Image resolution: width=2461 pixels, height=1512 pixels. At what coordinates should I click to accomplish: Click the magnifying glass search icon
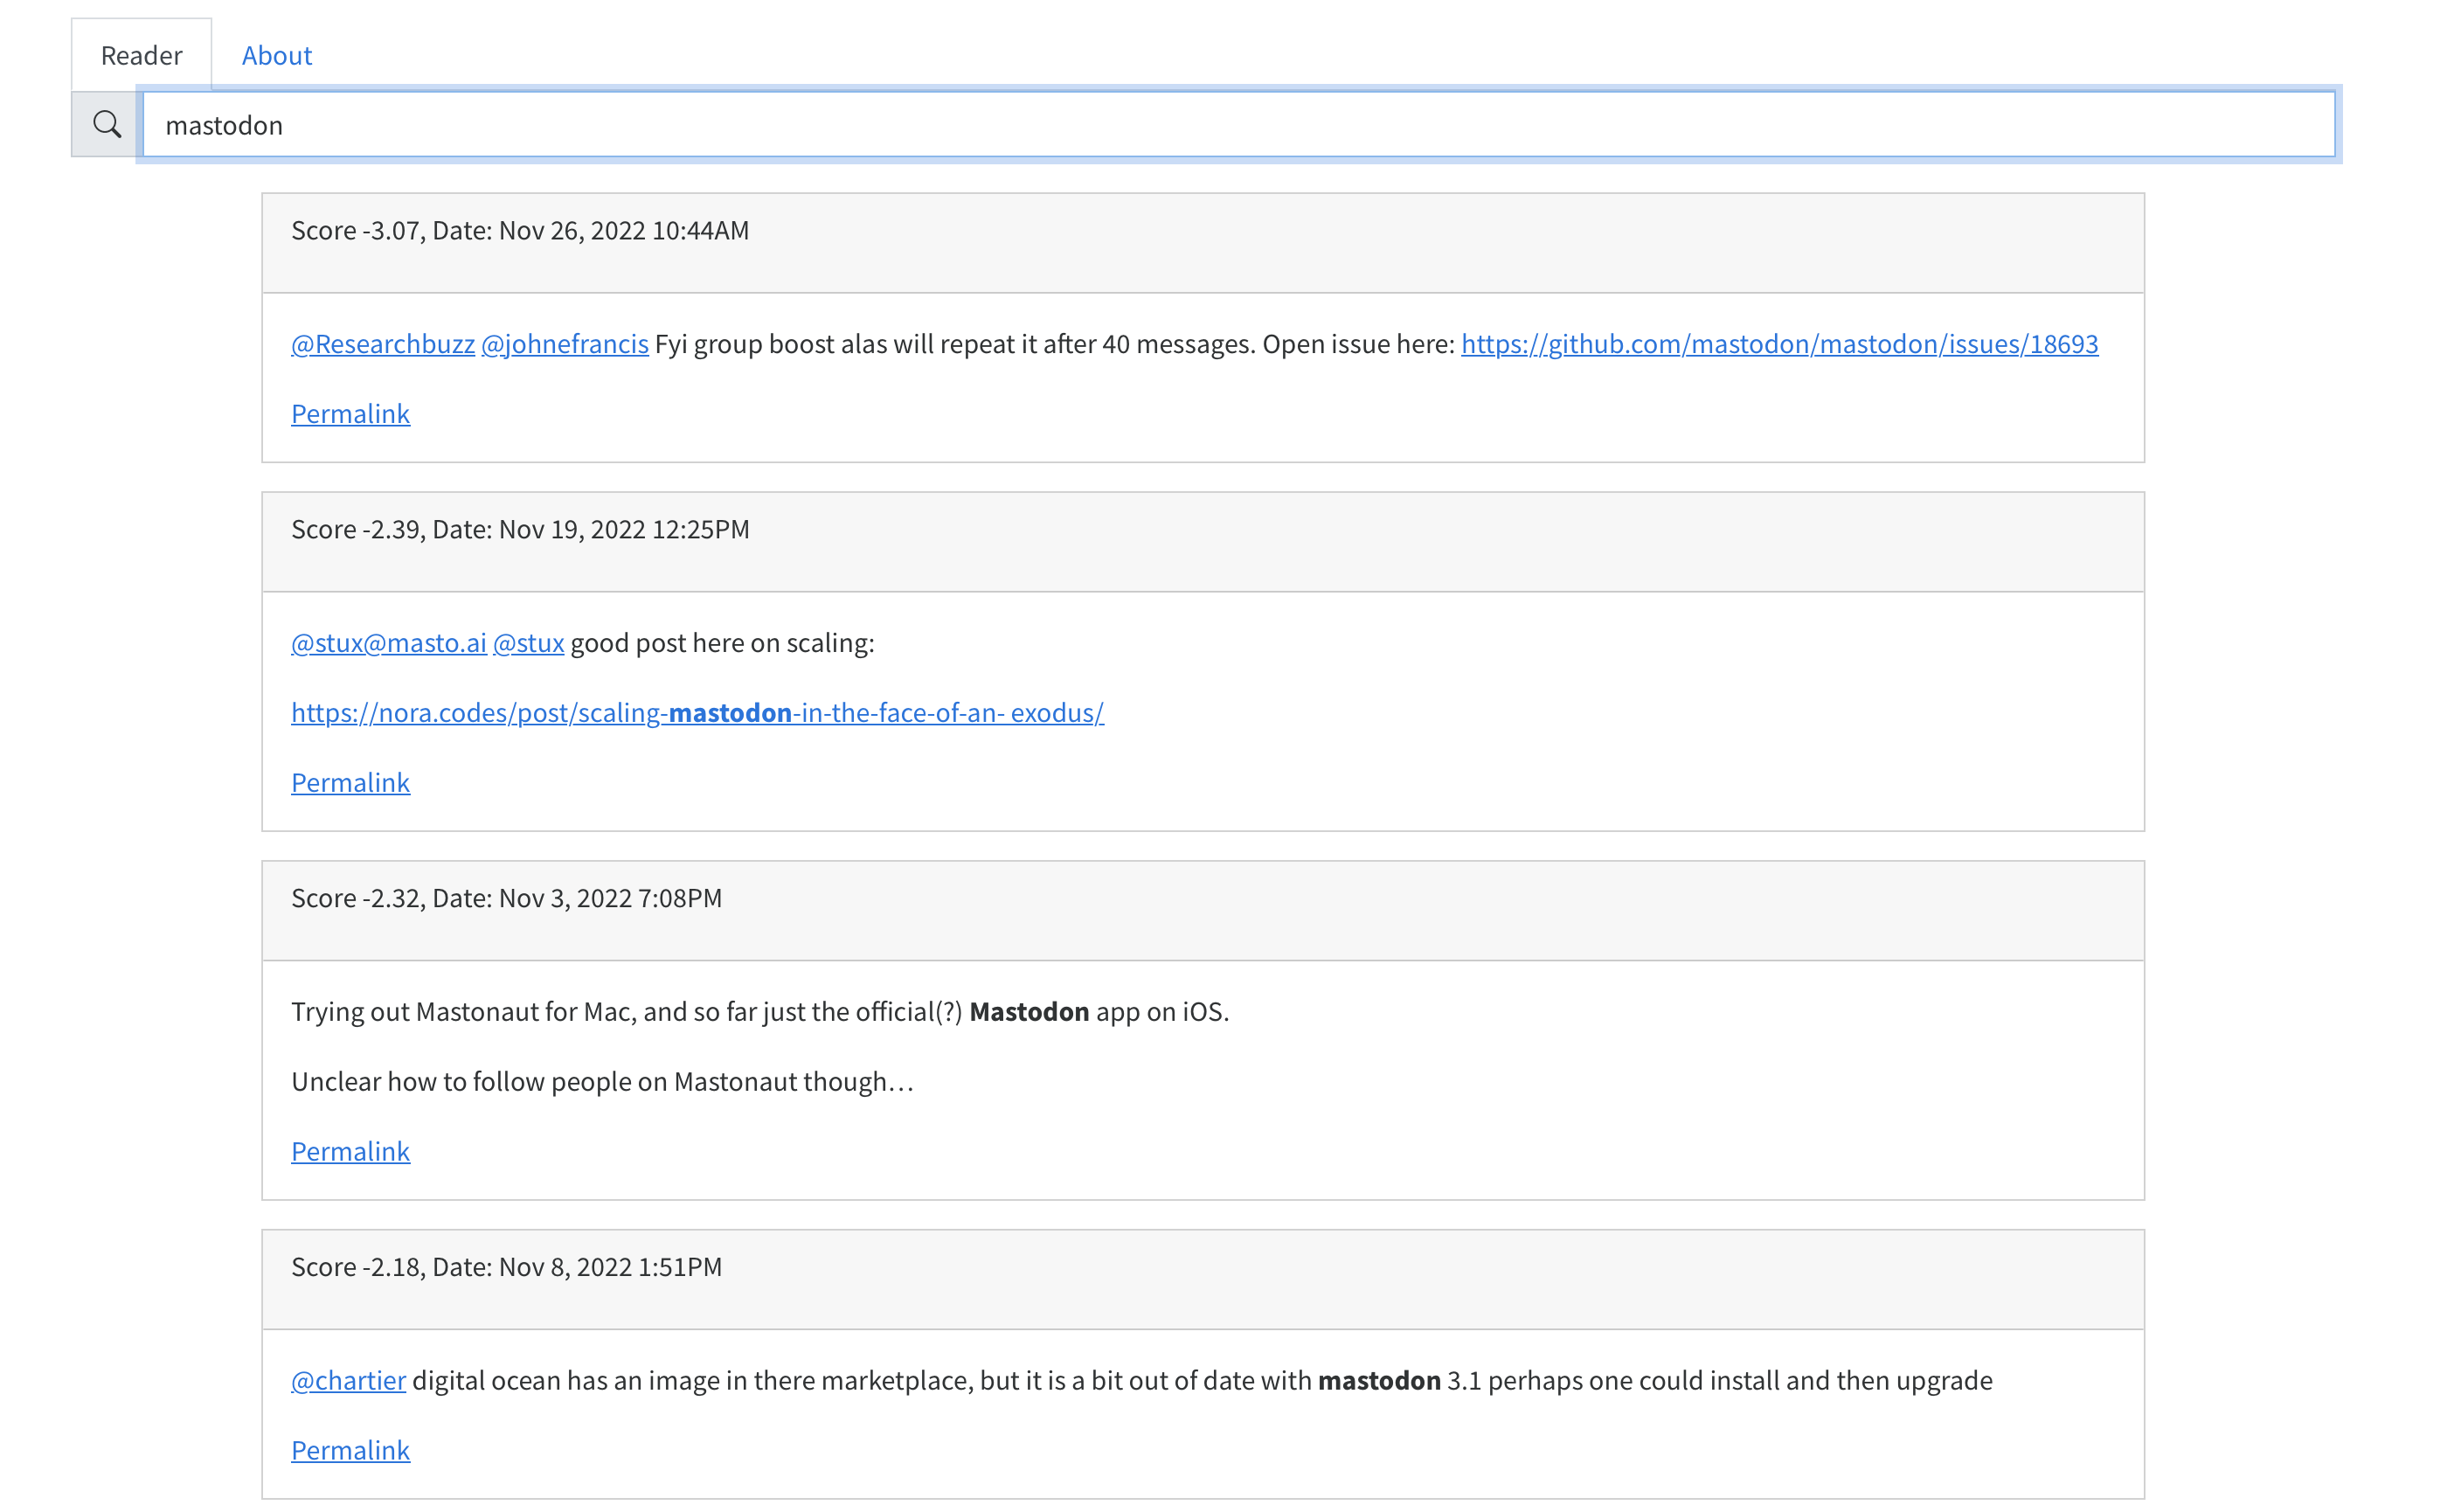click(106, 125)
